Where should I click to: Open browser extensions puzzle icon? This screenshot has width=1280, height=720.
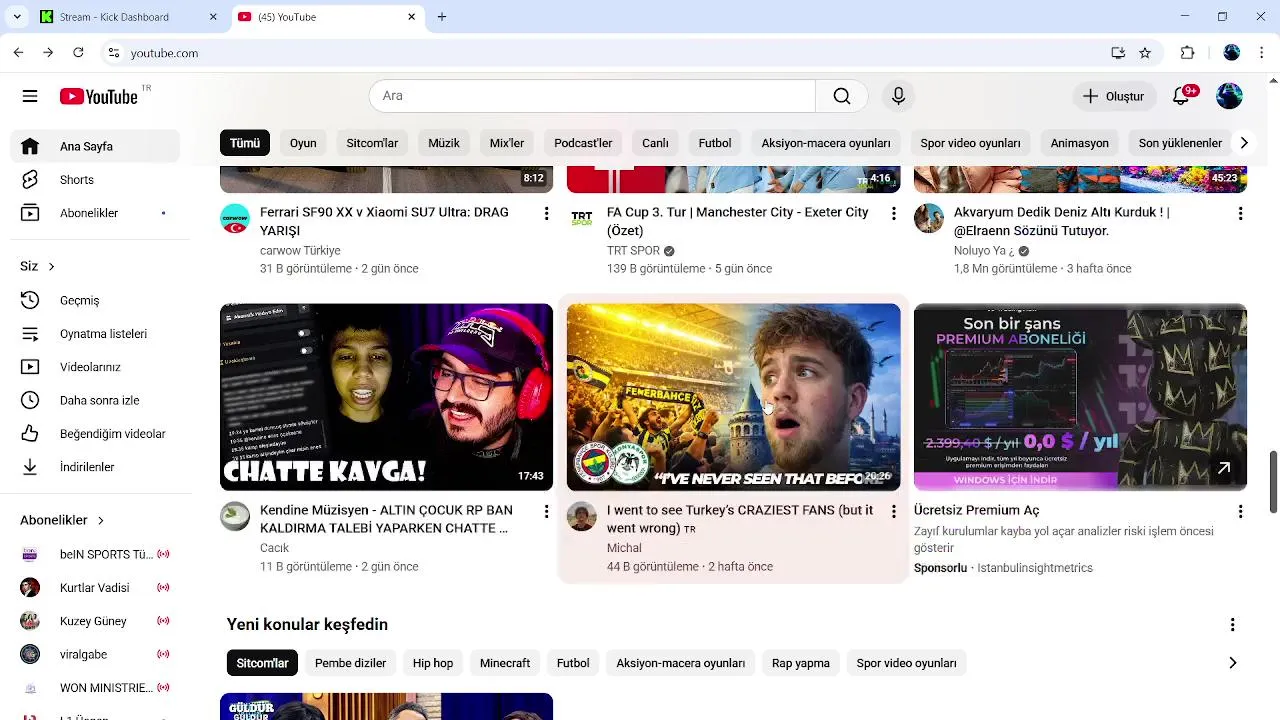pos(1188,53)
